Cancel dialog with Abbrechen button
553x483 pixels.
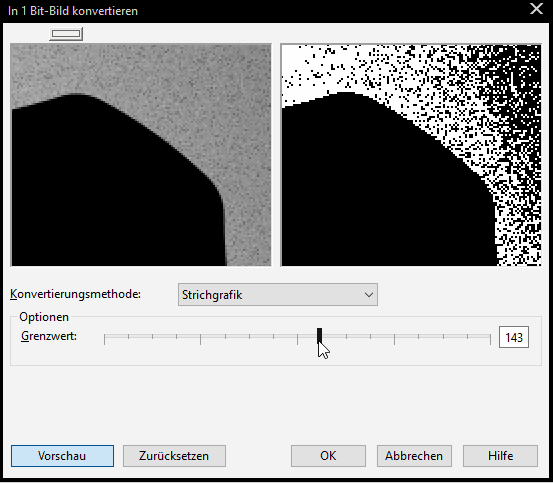[414, 456]
